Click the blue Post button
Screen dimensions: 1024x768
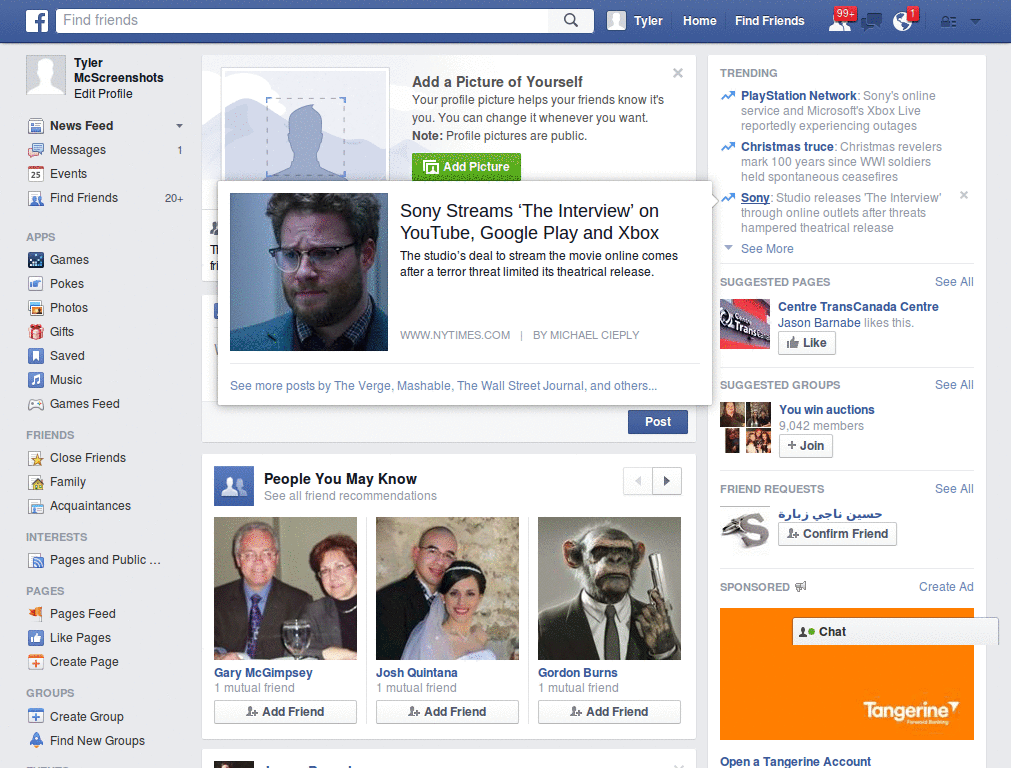tap(658, 422)
